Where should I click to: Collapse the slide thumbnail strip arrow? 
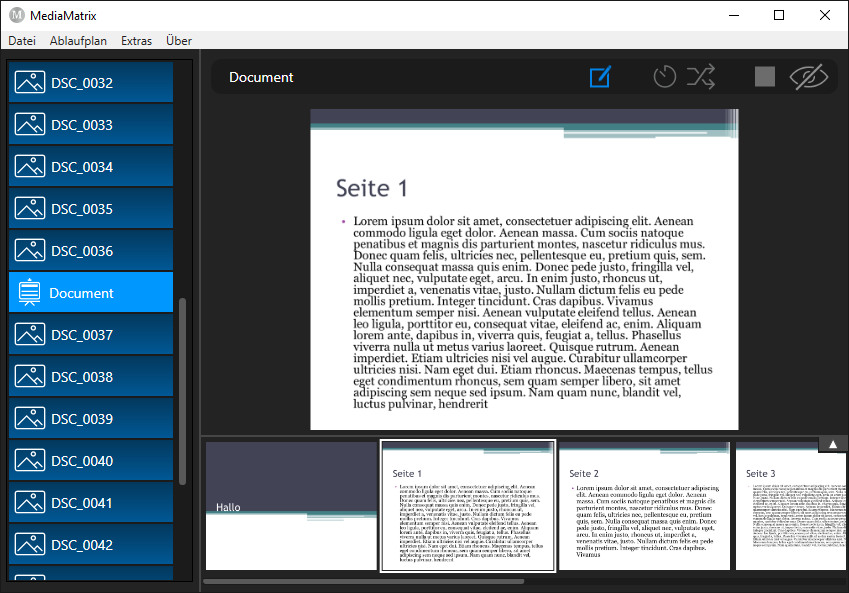(833, 443)
